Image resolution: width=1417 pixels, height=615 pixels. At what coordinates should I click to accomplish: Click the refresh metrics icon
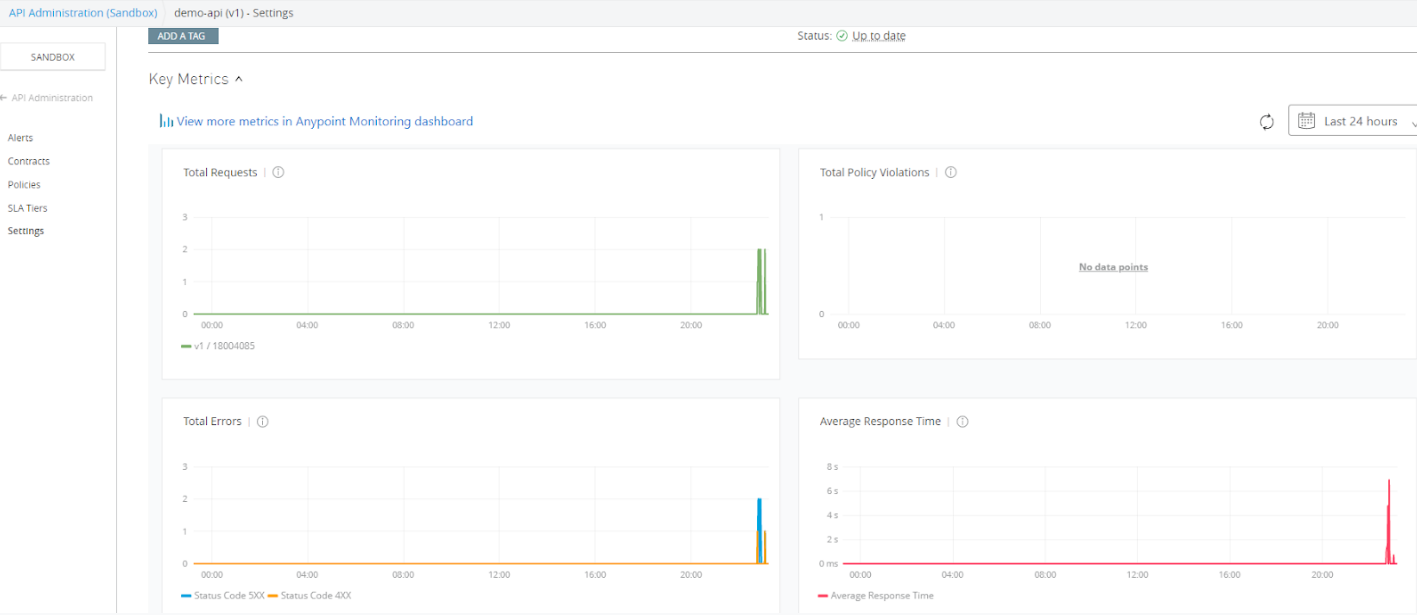point(1266,122)
